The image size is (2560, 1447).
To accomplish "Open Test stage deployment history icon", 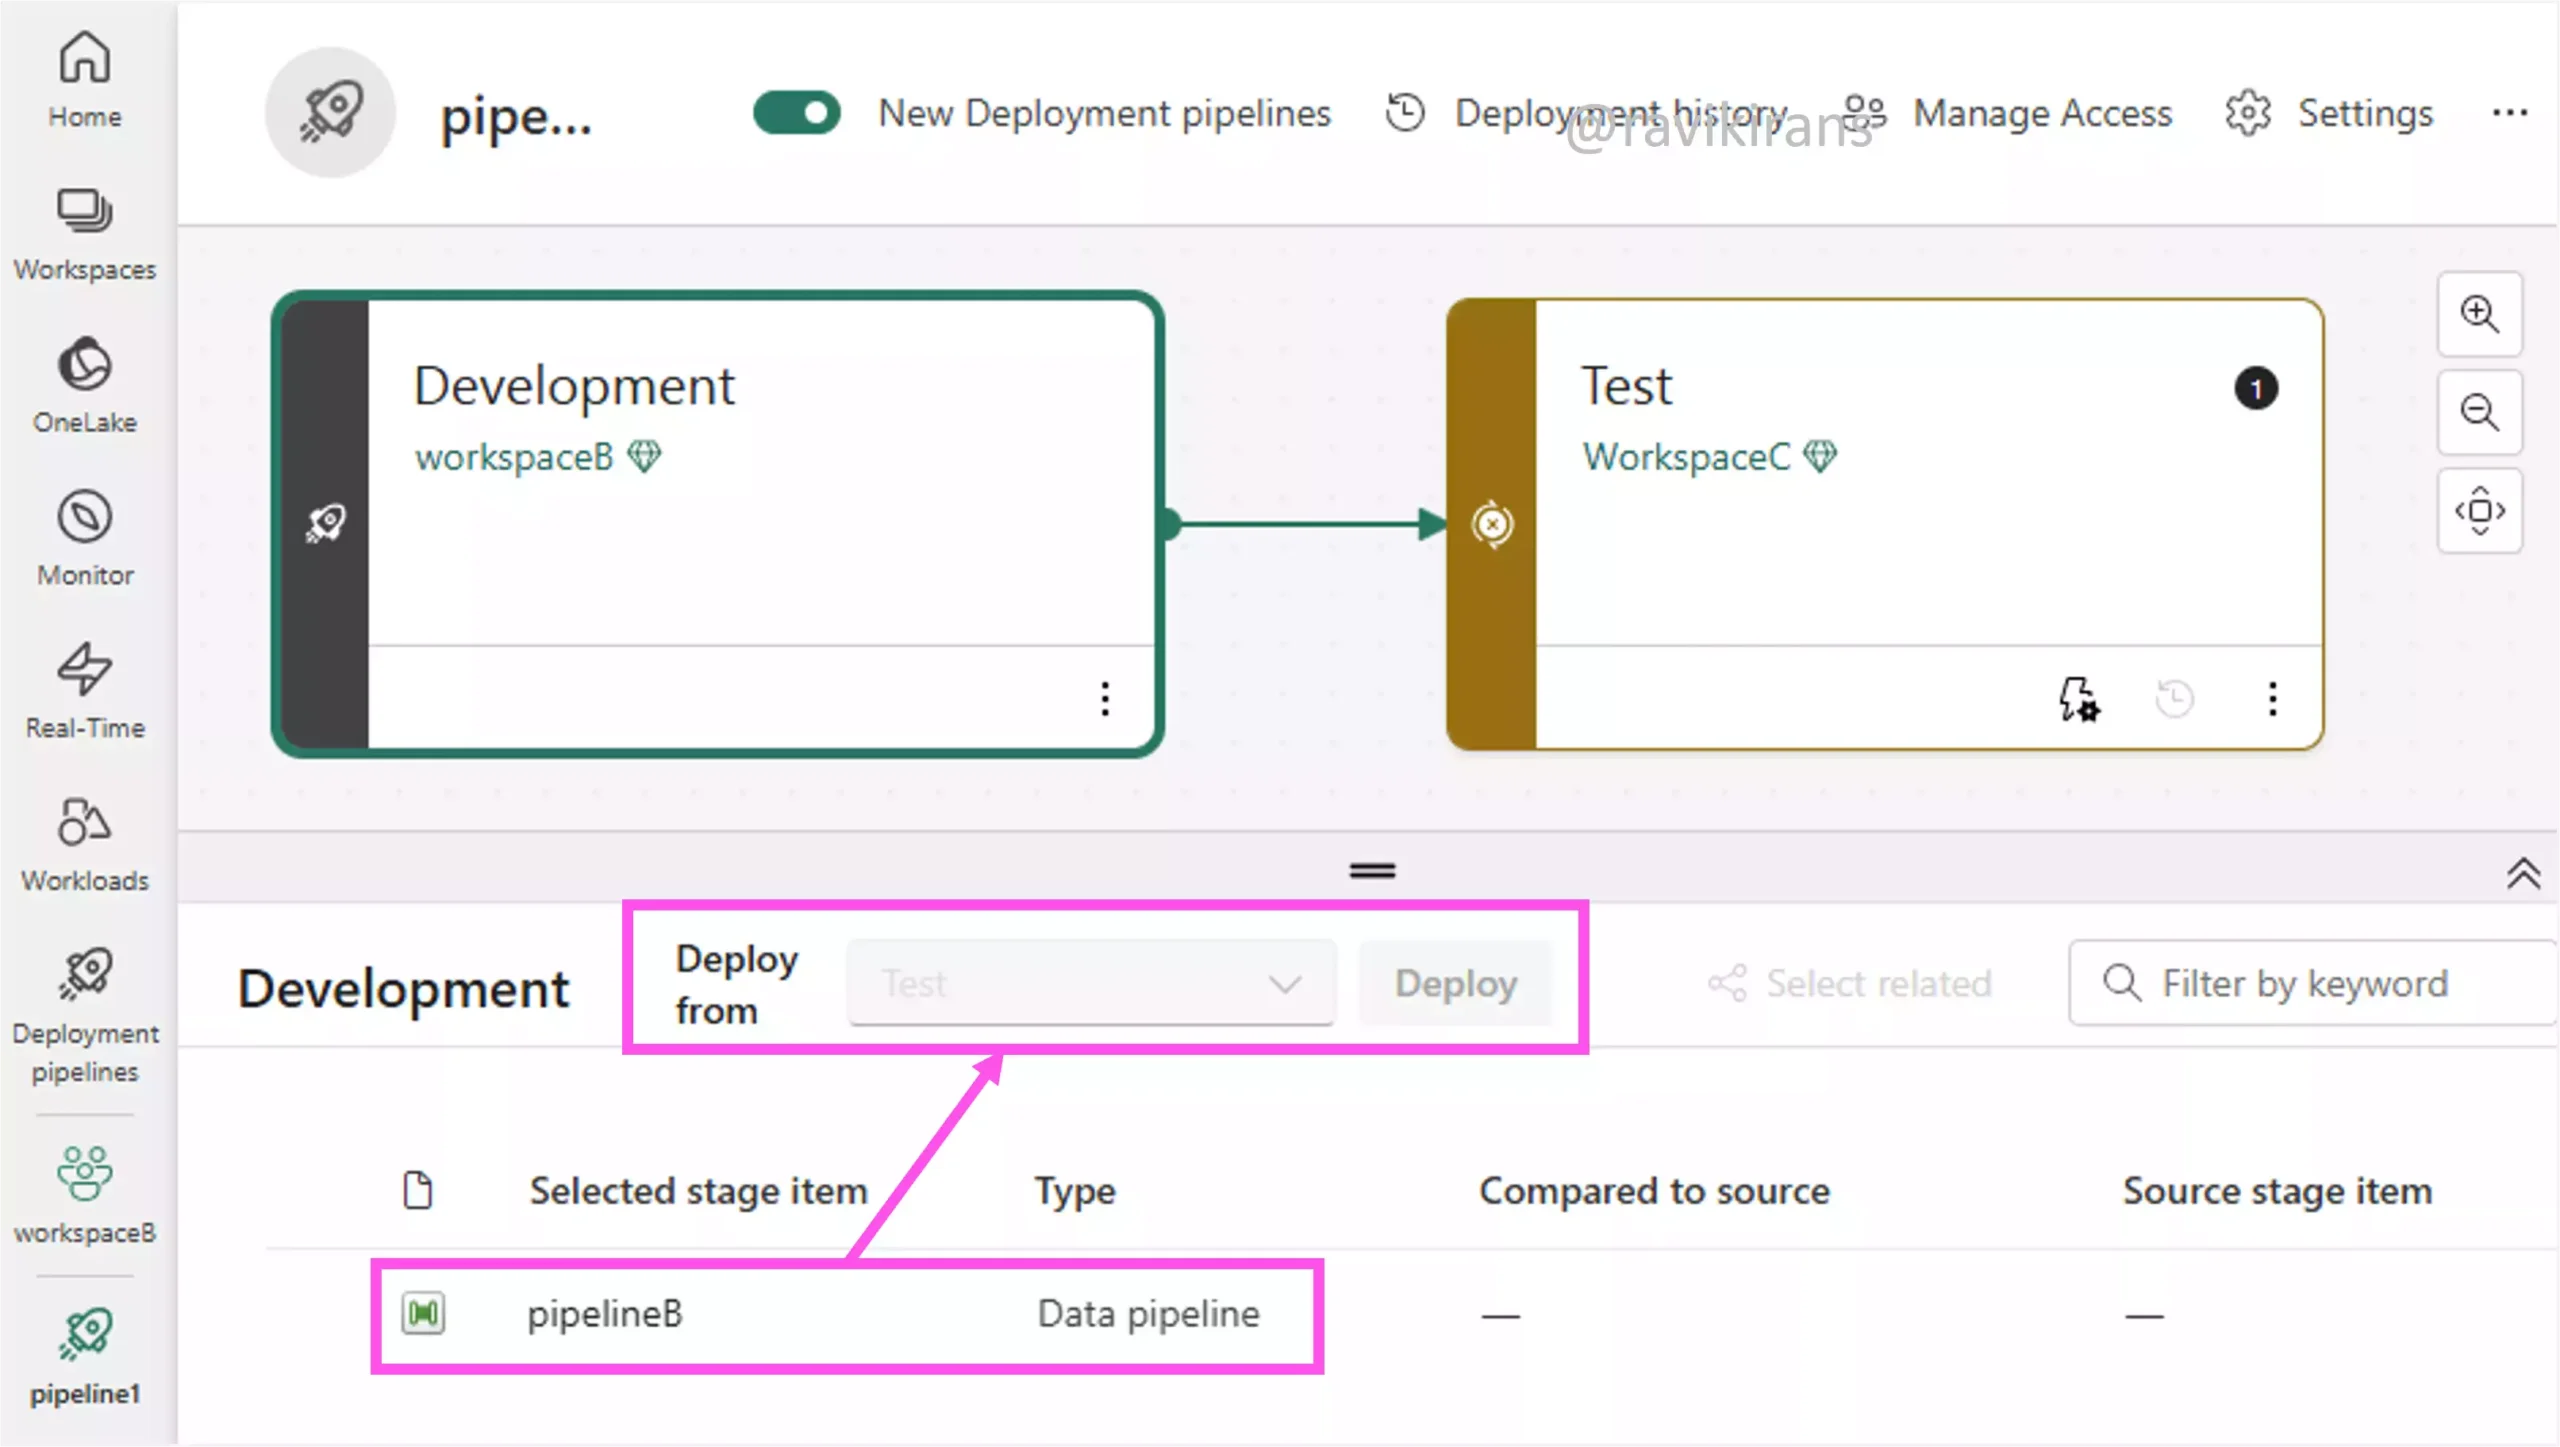I will [x=2174, y=698].
